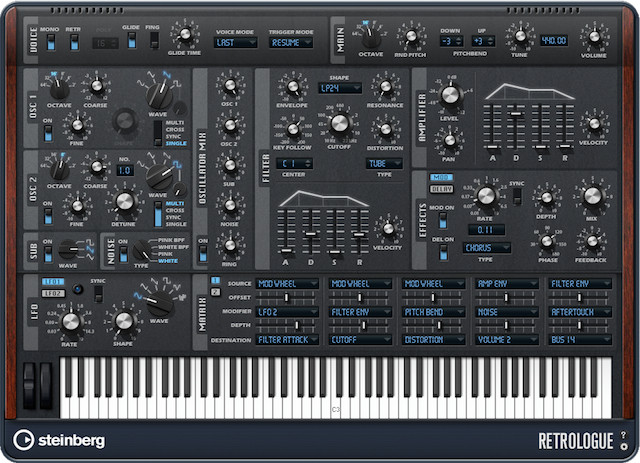Toggle the effects Del On switch
Image resolution: width=640 pixels, height=463 pixels.
(443, 253)
